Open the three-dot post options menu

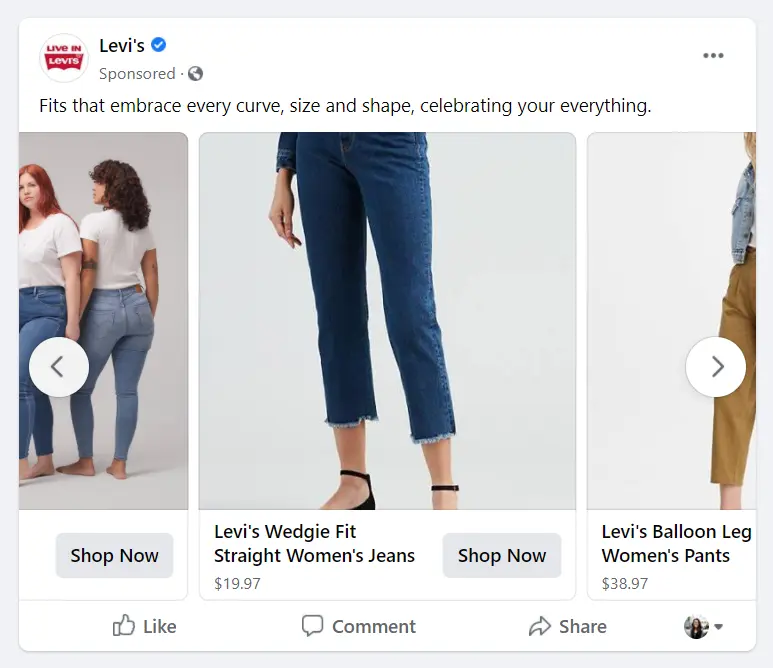pyautogui.click(x=713, y=56)
